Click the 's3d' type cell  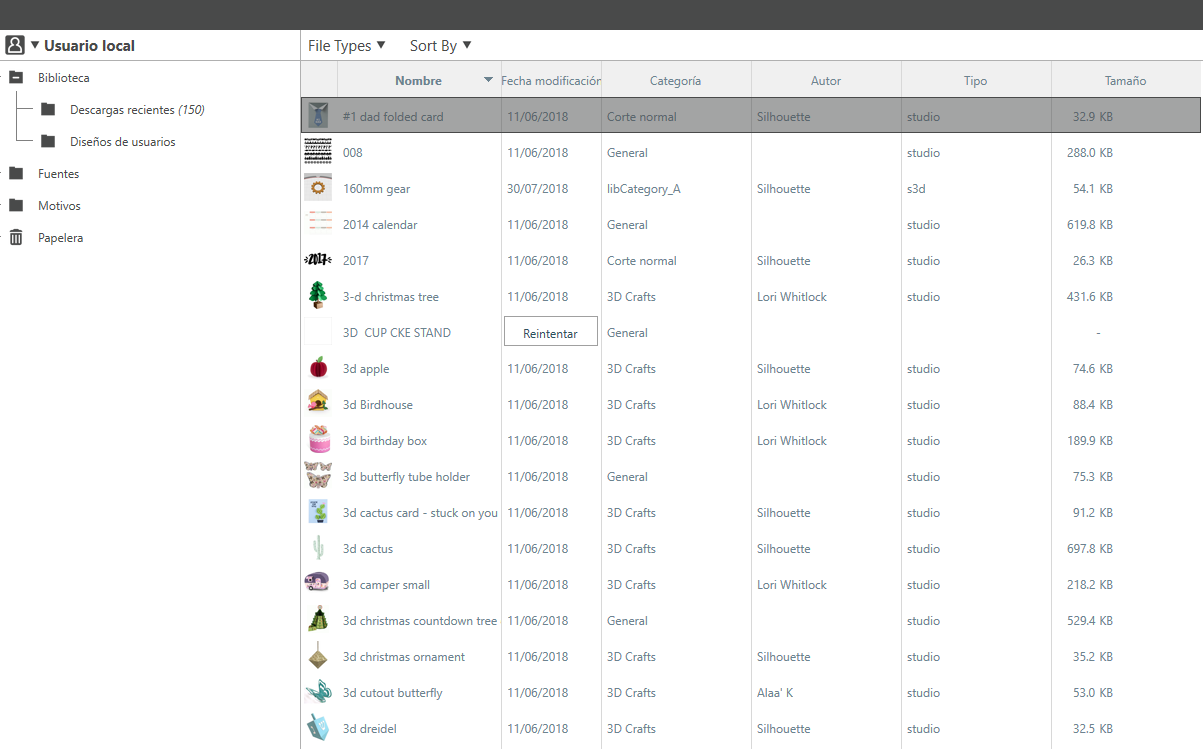click(x=916, y=189)
